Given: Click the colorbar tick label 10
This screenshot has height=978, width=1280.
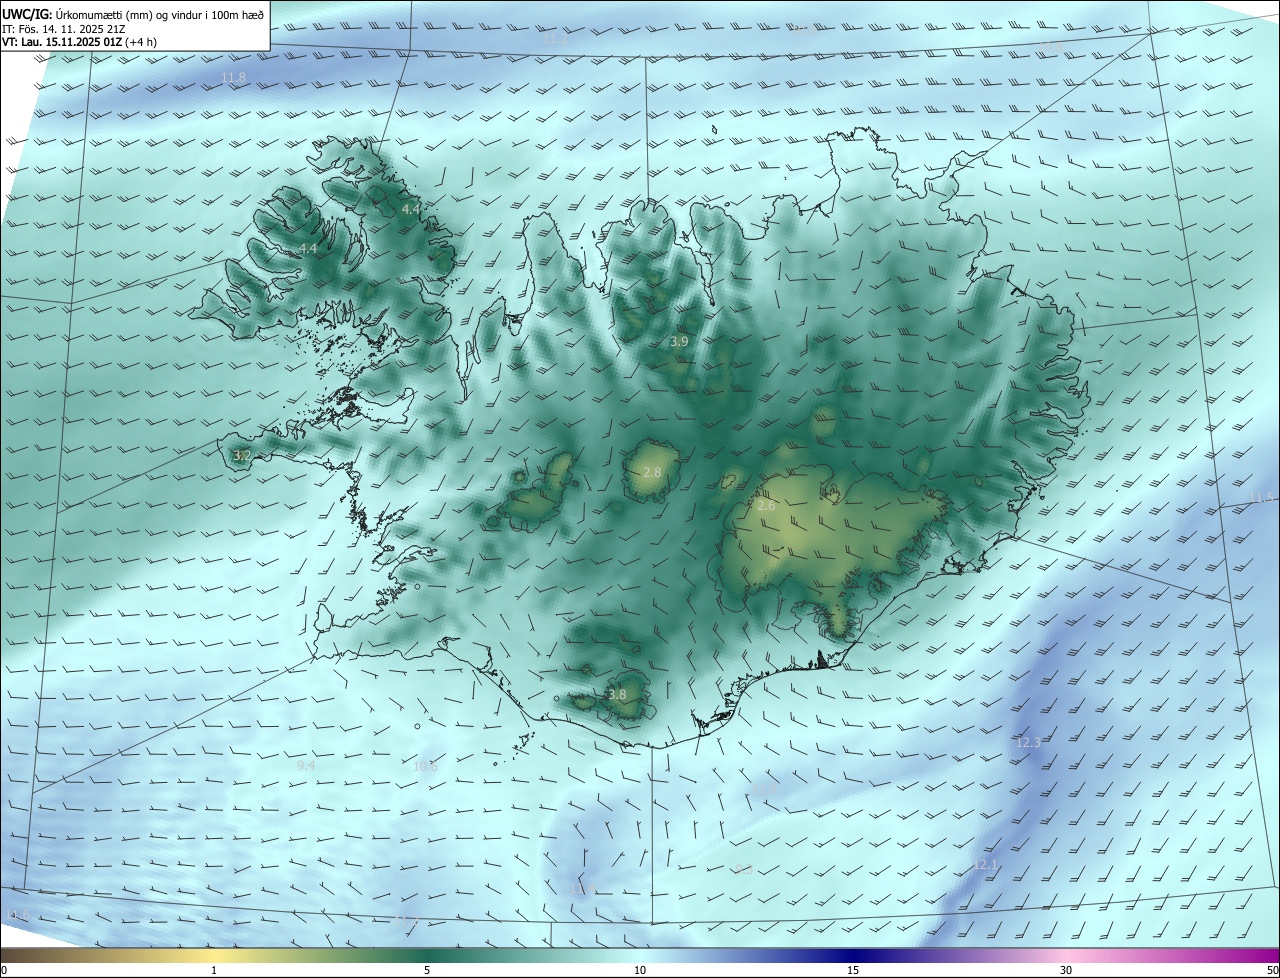Looking at the screenshot, I should (x=640, y=971).
